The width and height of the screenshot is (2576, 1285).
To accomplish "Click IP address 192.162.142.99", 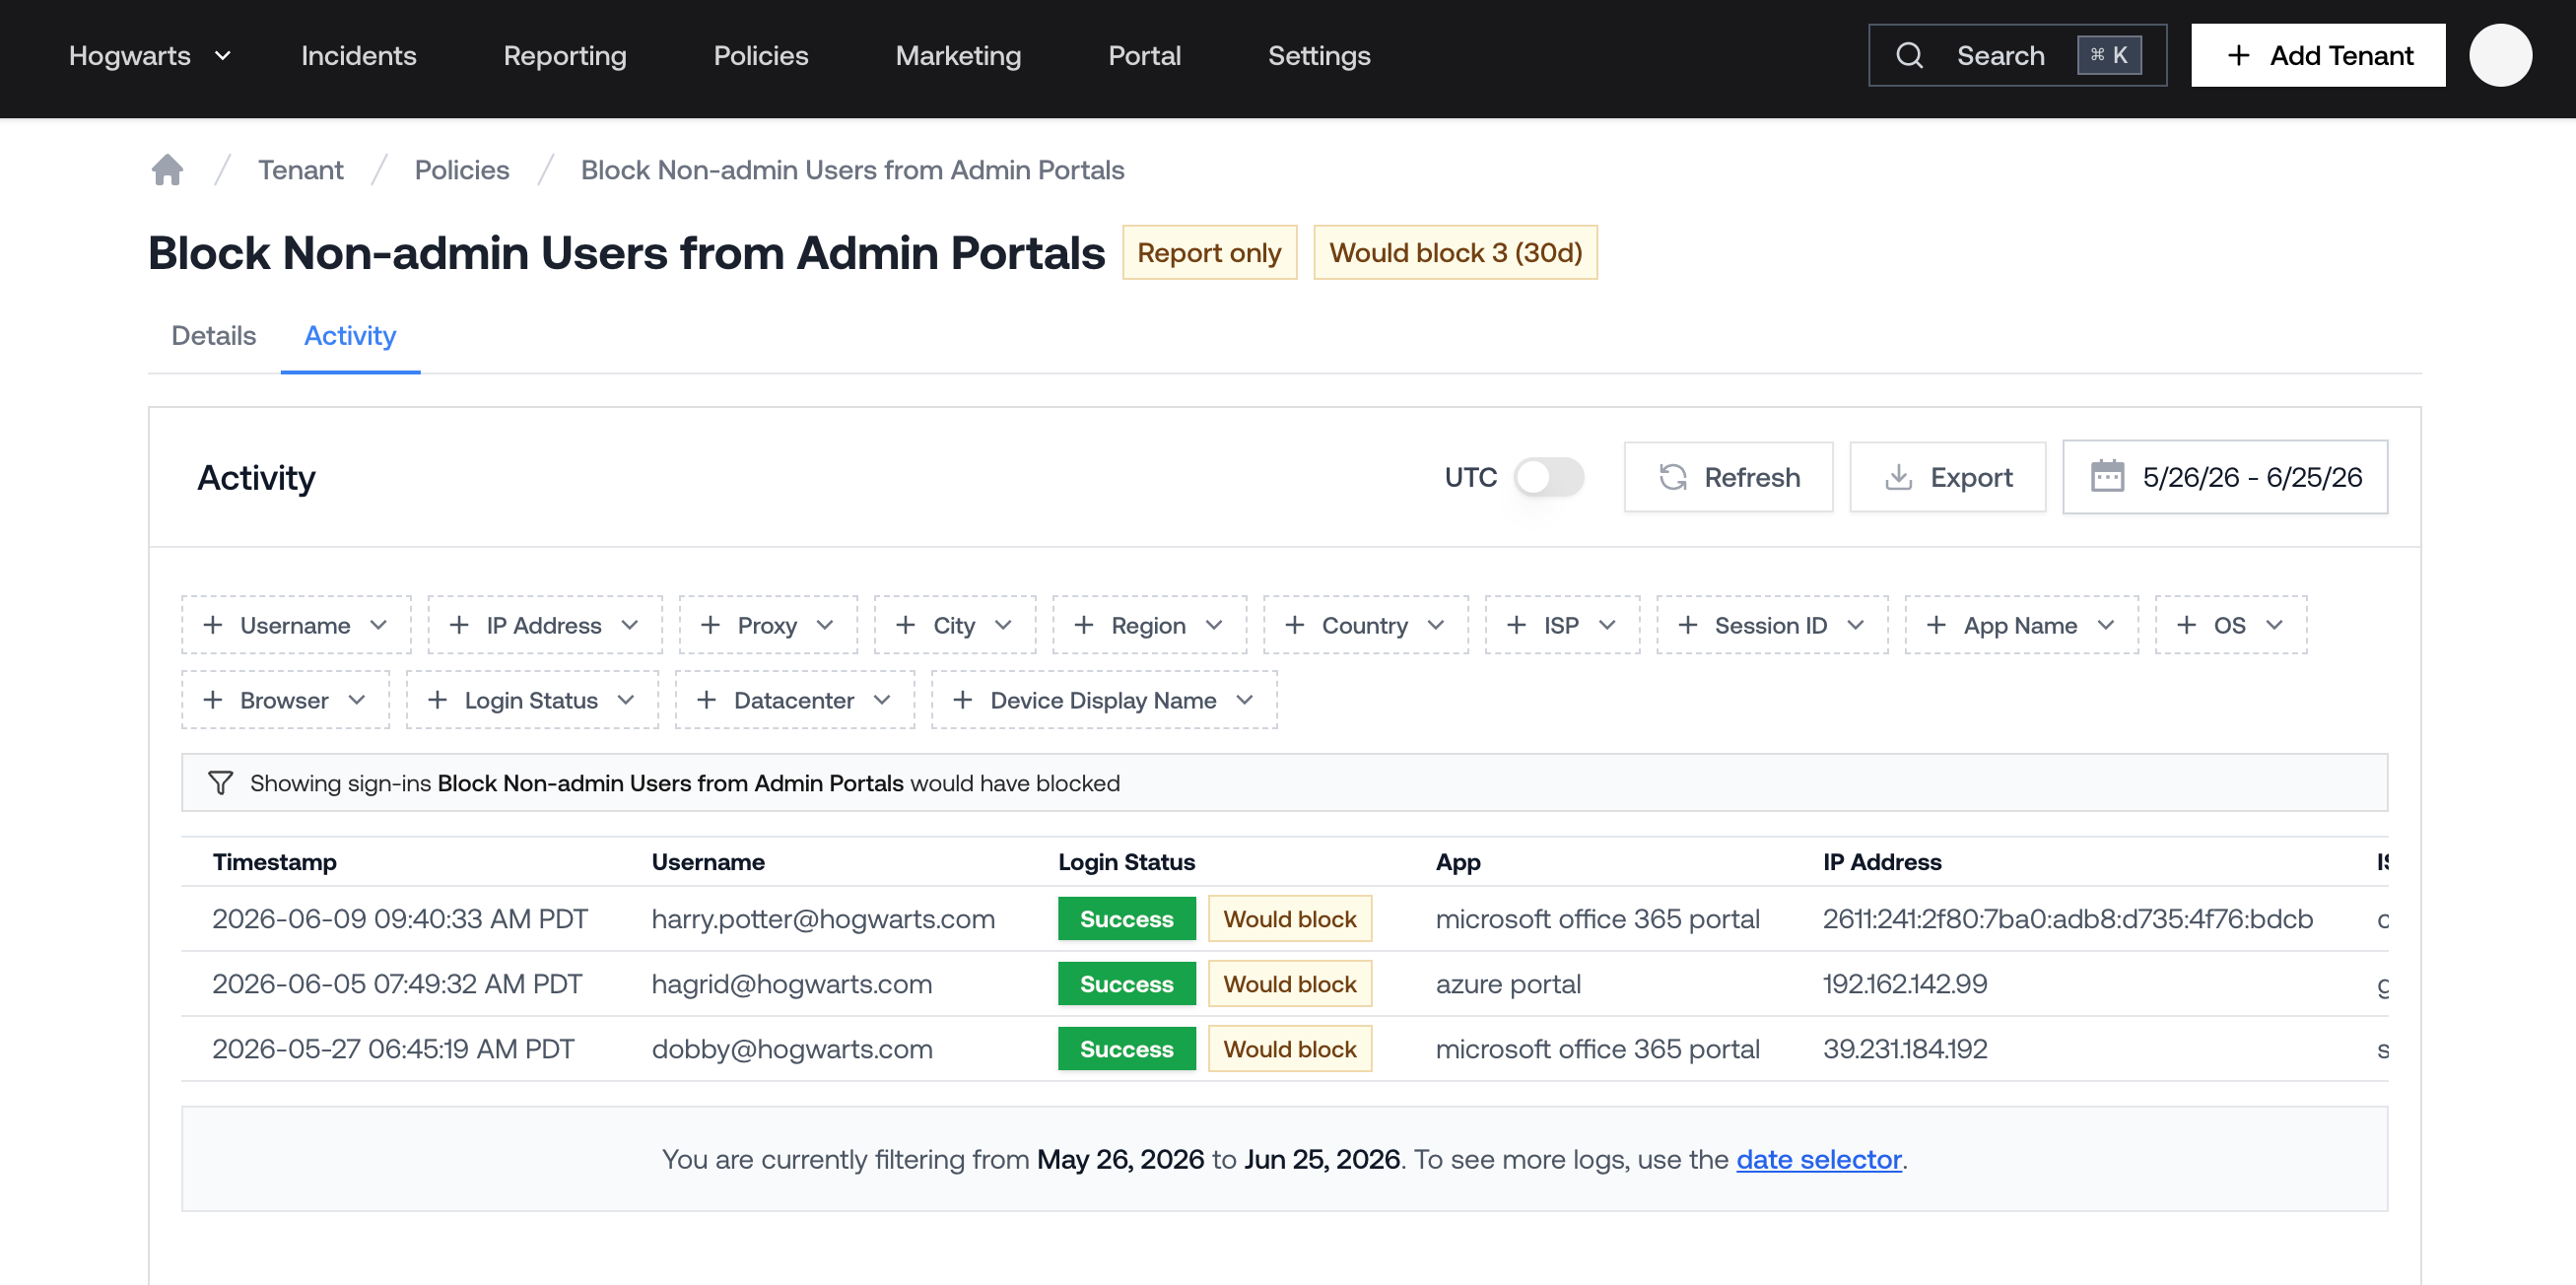I will click(x=1904, y=984).
